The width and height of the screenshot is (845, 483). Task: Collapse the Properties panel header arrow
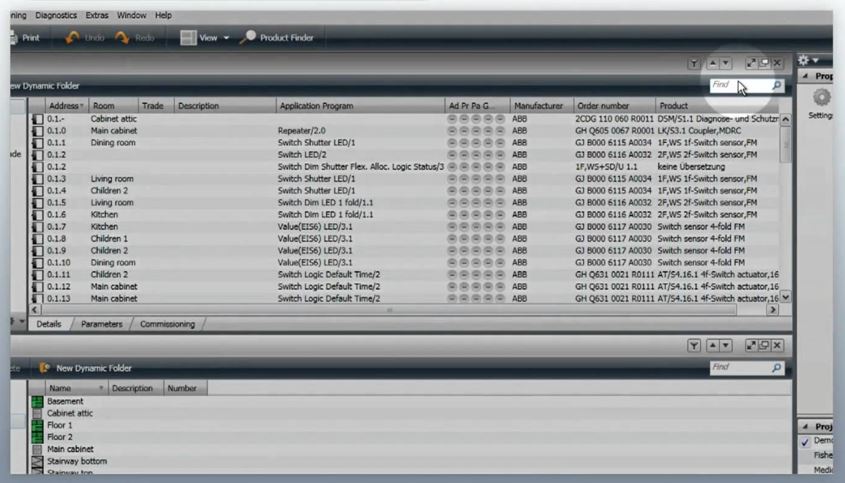(806, 76)
